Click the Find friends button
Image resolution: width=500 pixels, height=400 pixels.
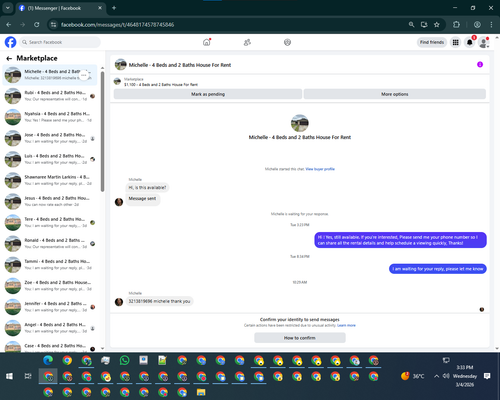click(x=432, y=42)
